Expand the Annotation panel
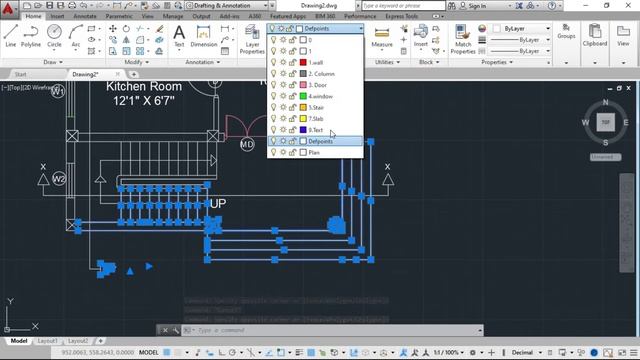The width and height of the screenshot is (640, 360). [203, 62]
